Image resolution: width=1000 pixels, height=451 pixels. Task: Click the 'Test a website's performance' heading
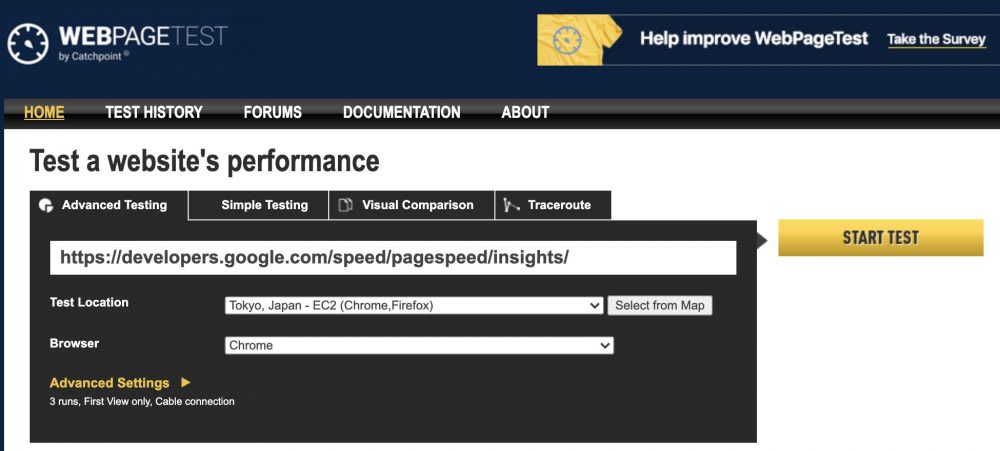204,161
